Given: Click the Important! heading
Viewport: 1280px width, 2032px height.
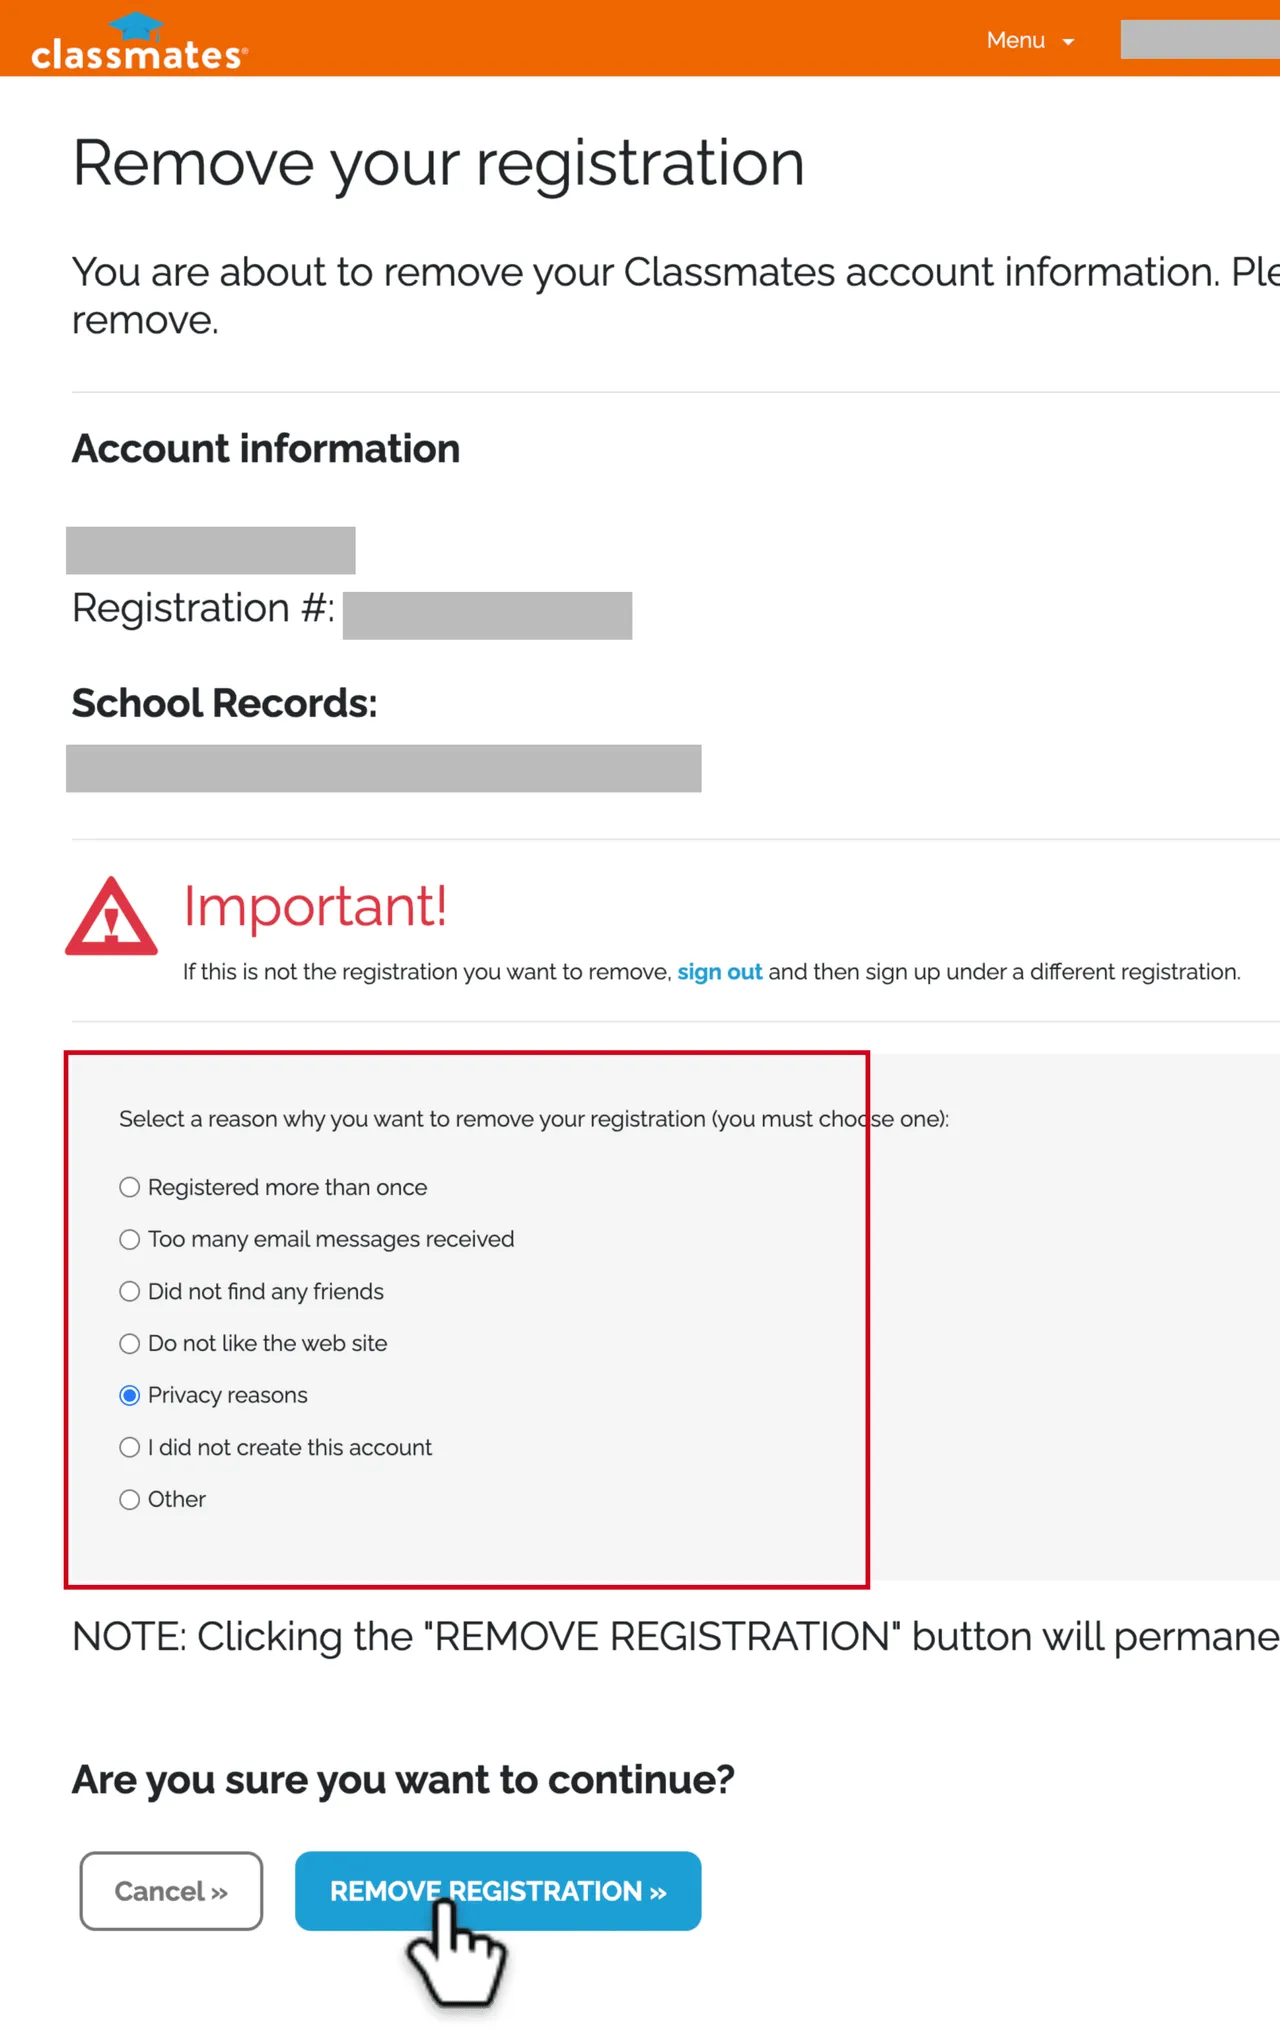Looking at the screenshot, I should [315, 906].
